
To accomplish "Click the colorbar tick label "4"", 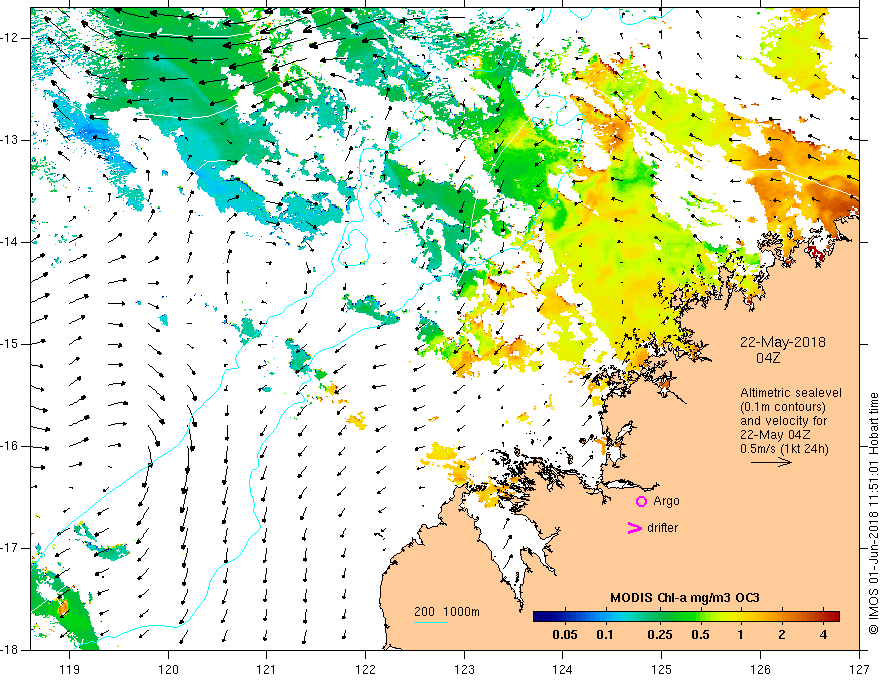I will [823, 635].
